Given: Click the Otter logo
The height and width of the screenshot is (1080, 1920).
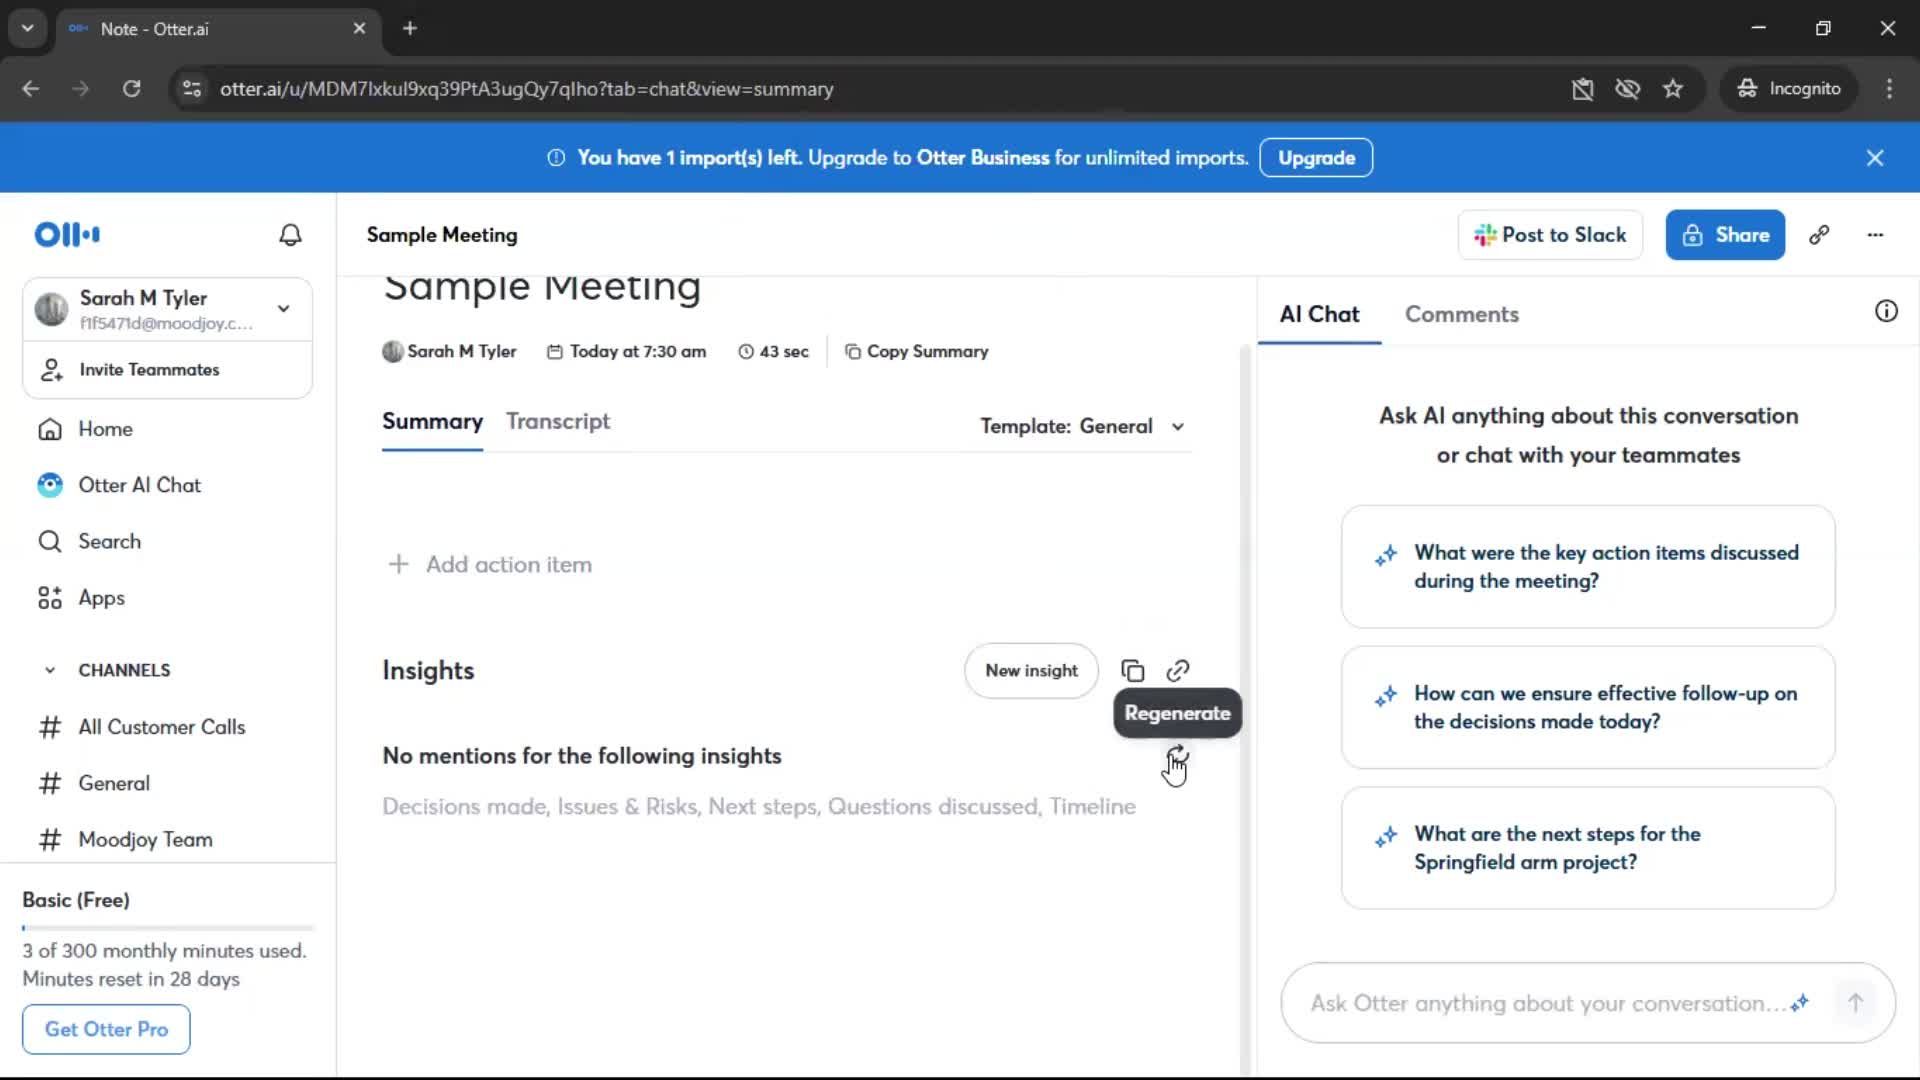Looking at the screenshot, I should [67, 235].
